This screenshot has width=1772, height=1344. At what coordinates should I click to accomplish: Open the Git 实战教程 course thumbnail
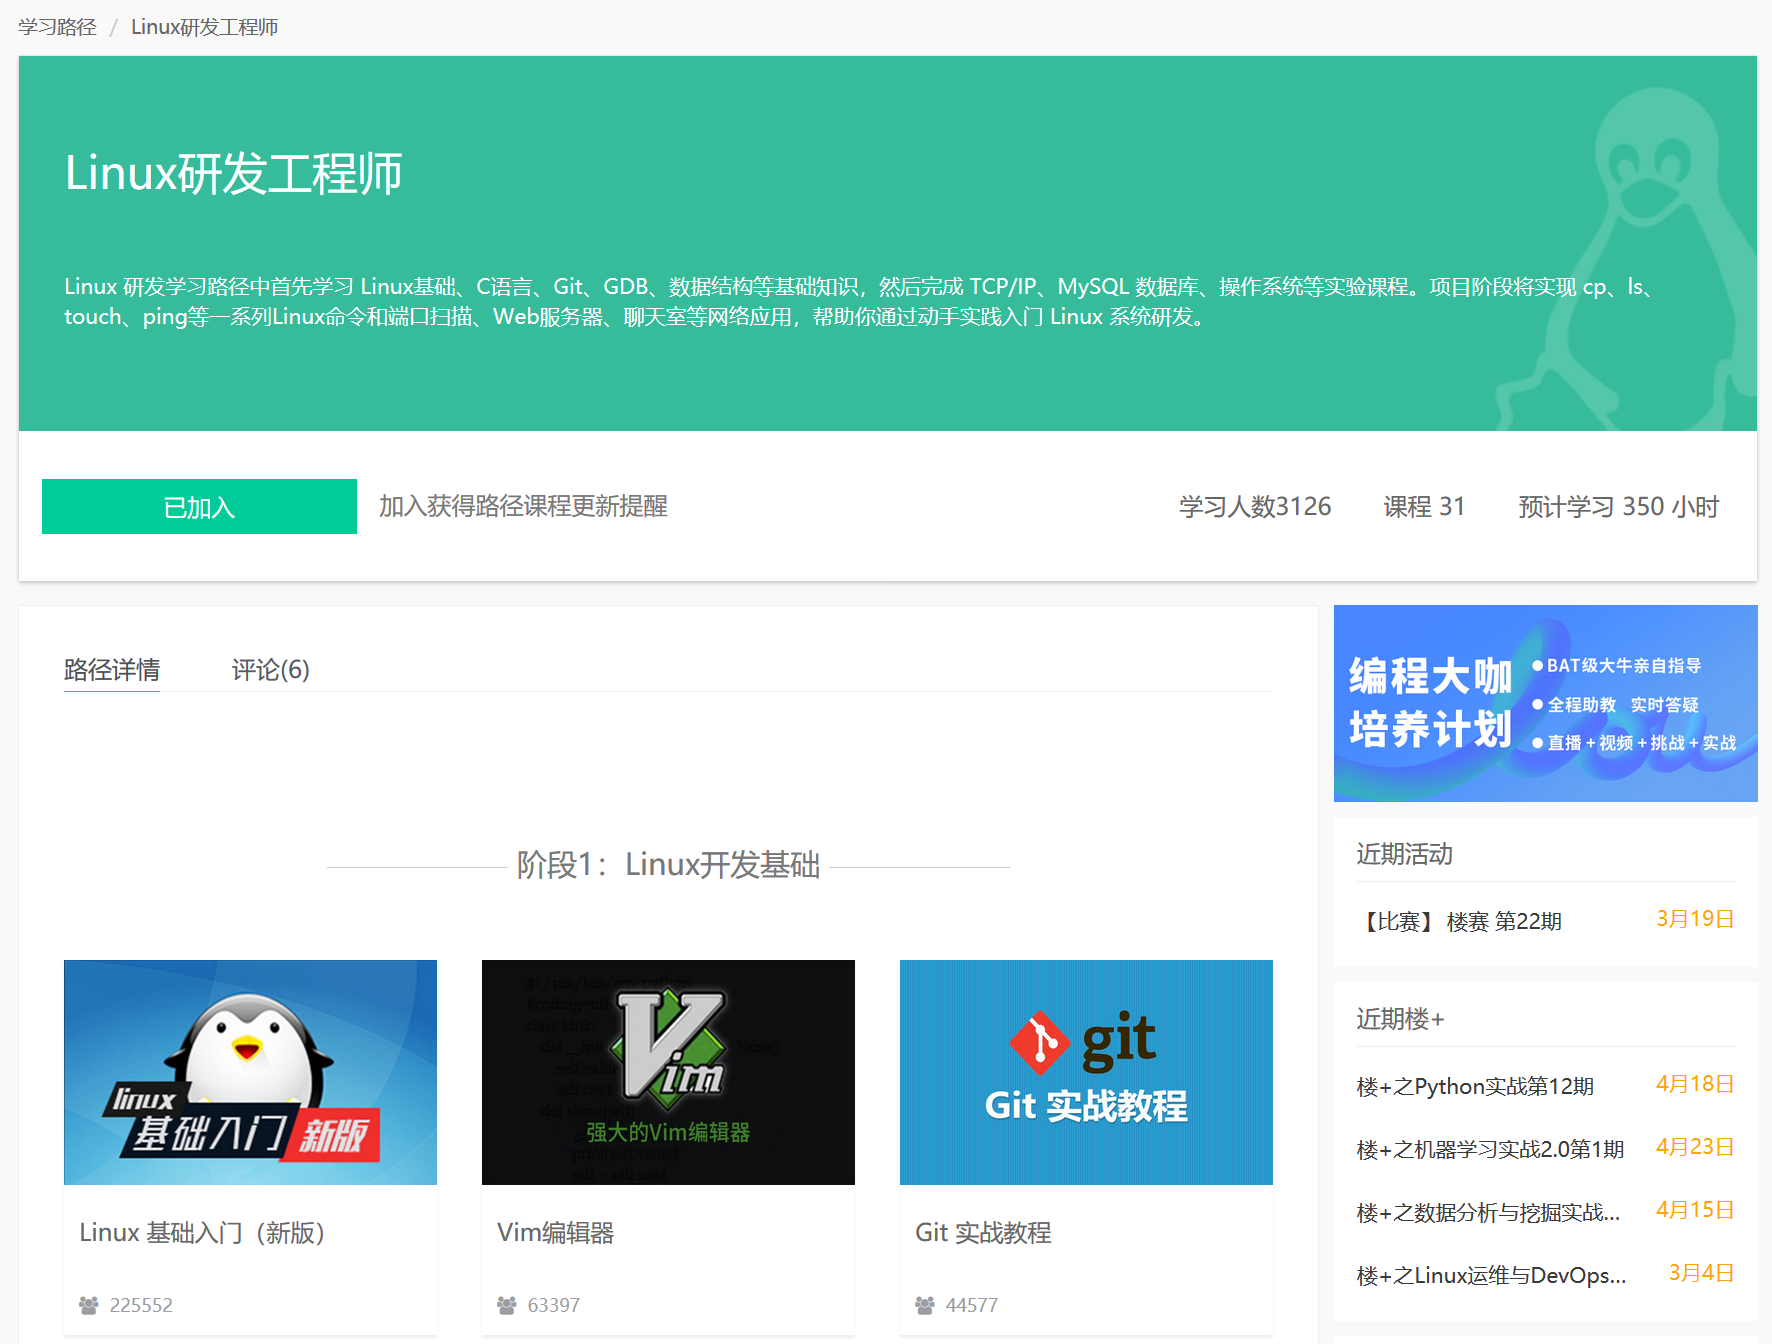[x=1086, y=1072]
